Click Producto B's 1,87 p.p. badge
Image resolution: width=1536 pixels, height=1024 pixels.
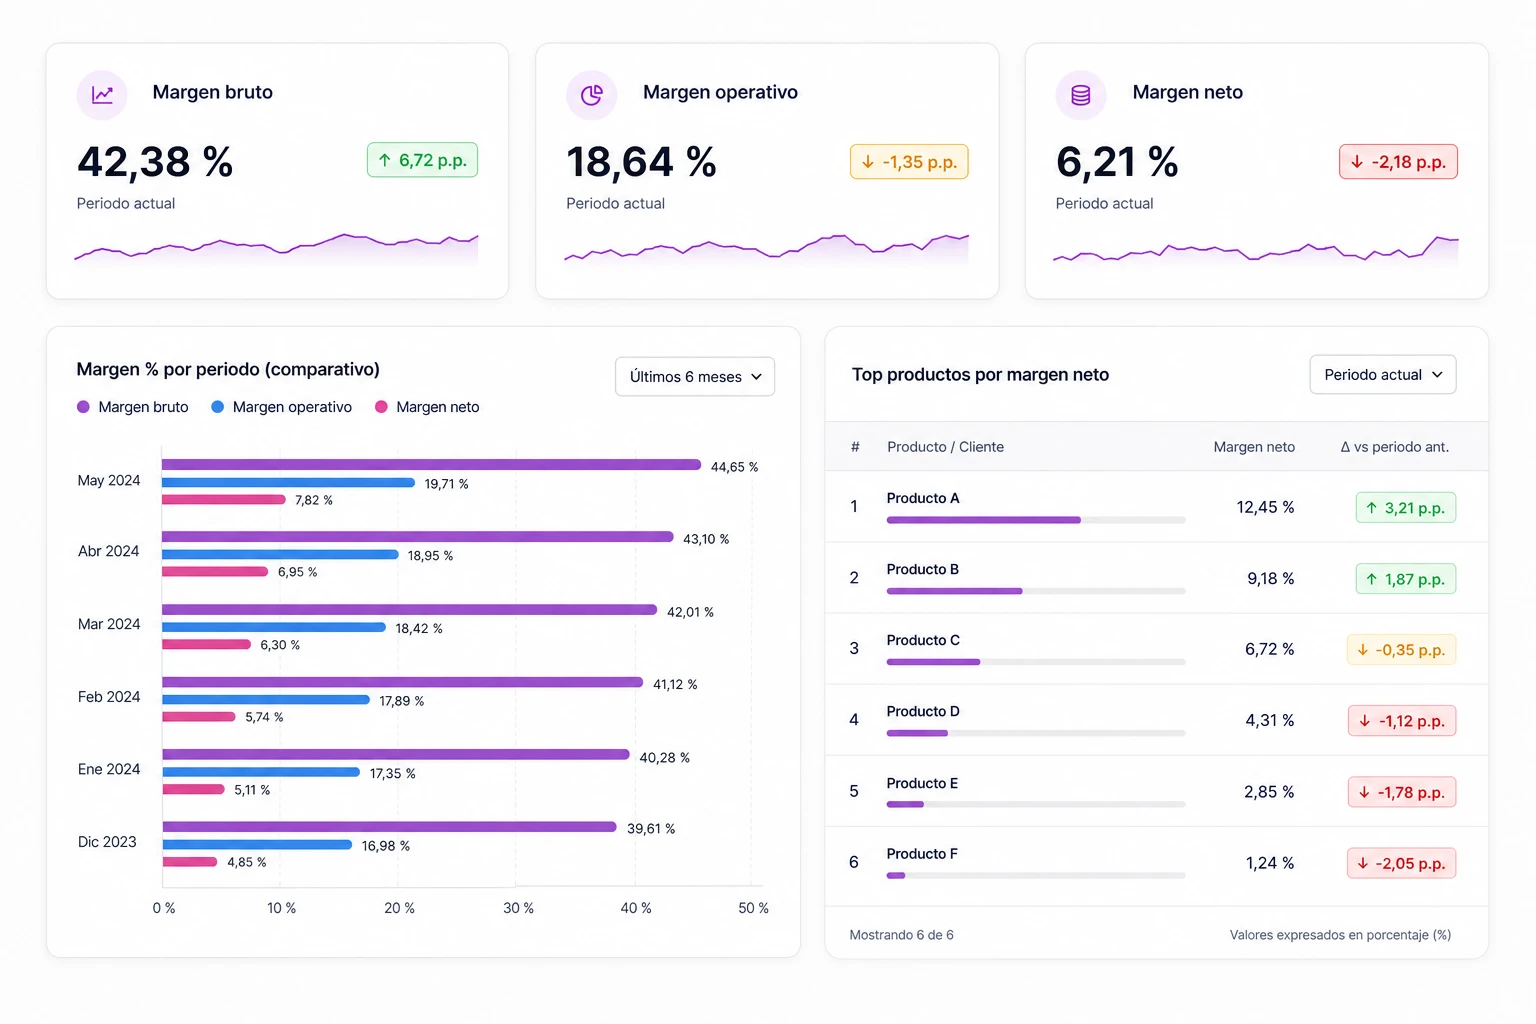1405,579
